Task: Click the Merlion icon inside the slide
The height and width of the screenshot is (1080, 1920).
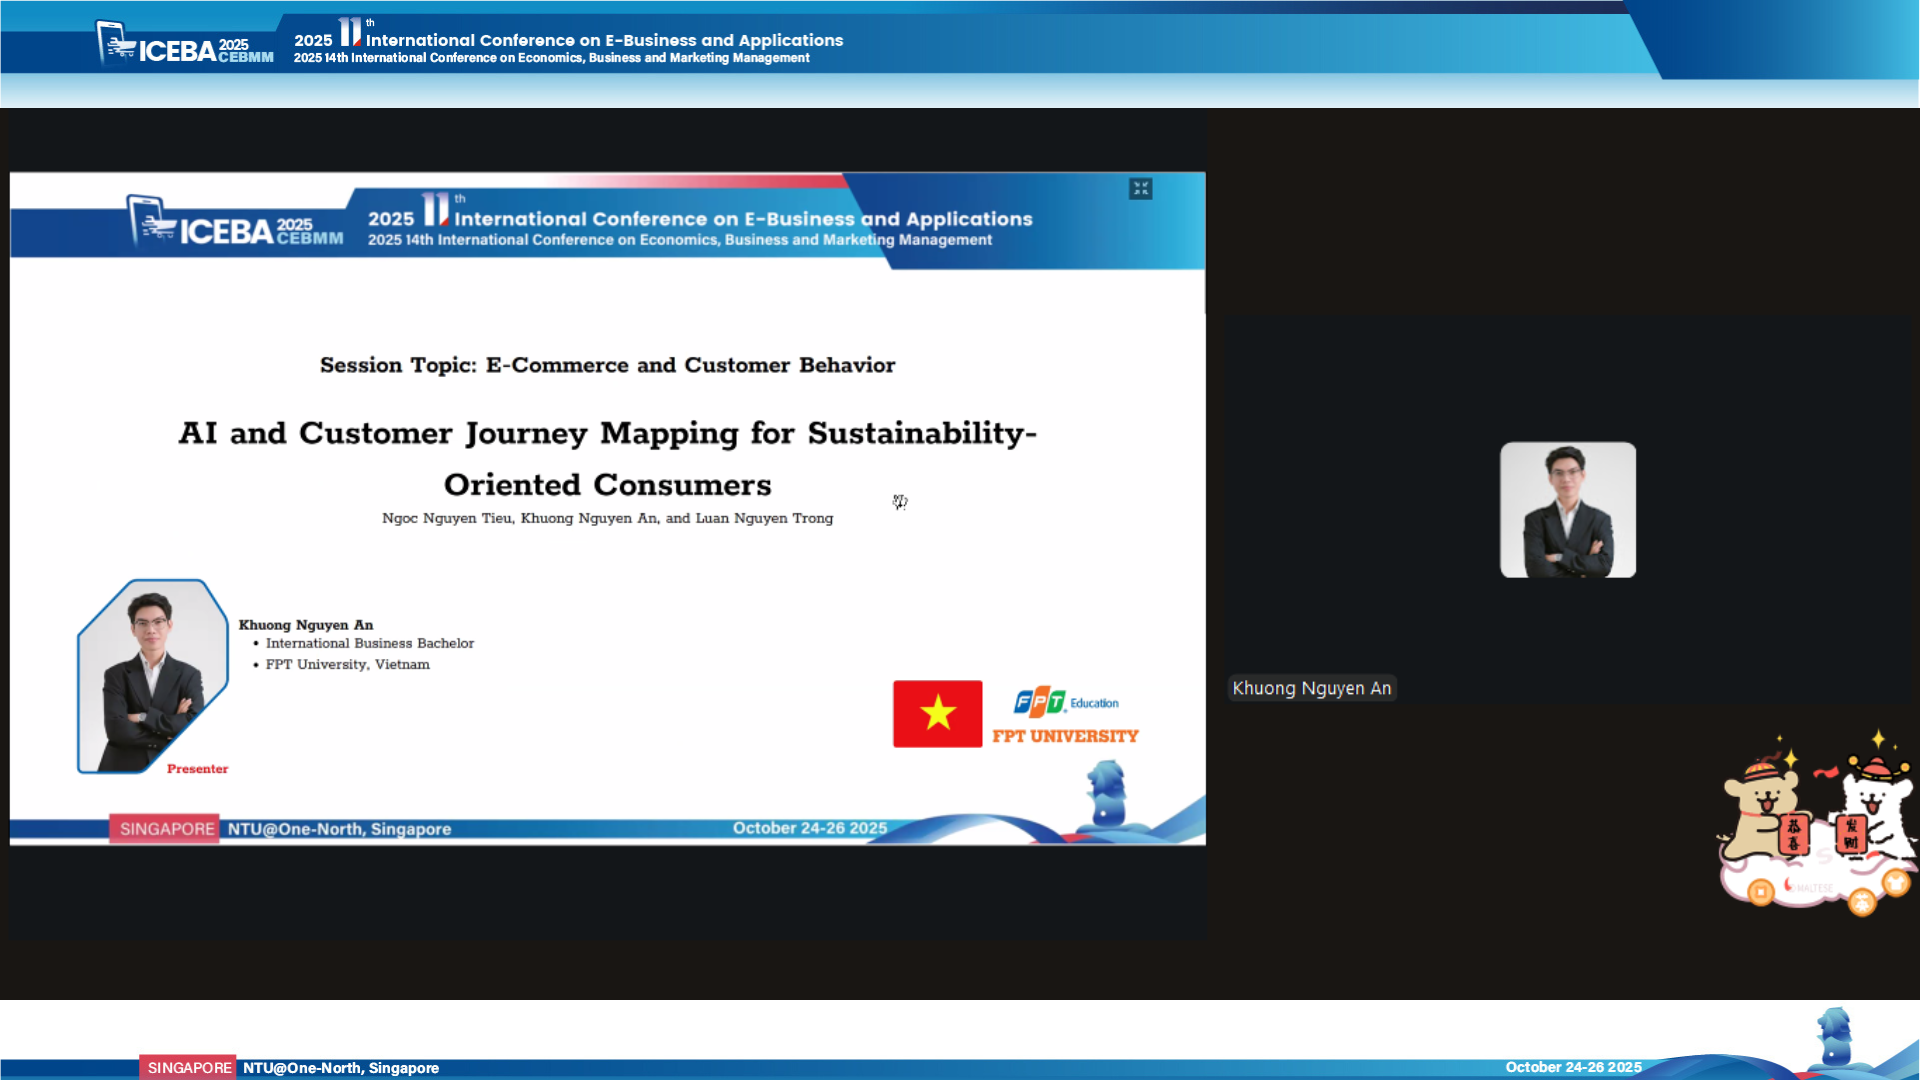Action: (x=1107, y=793)
